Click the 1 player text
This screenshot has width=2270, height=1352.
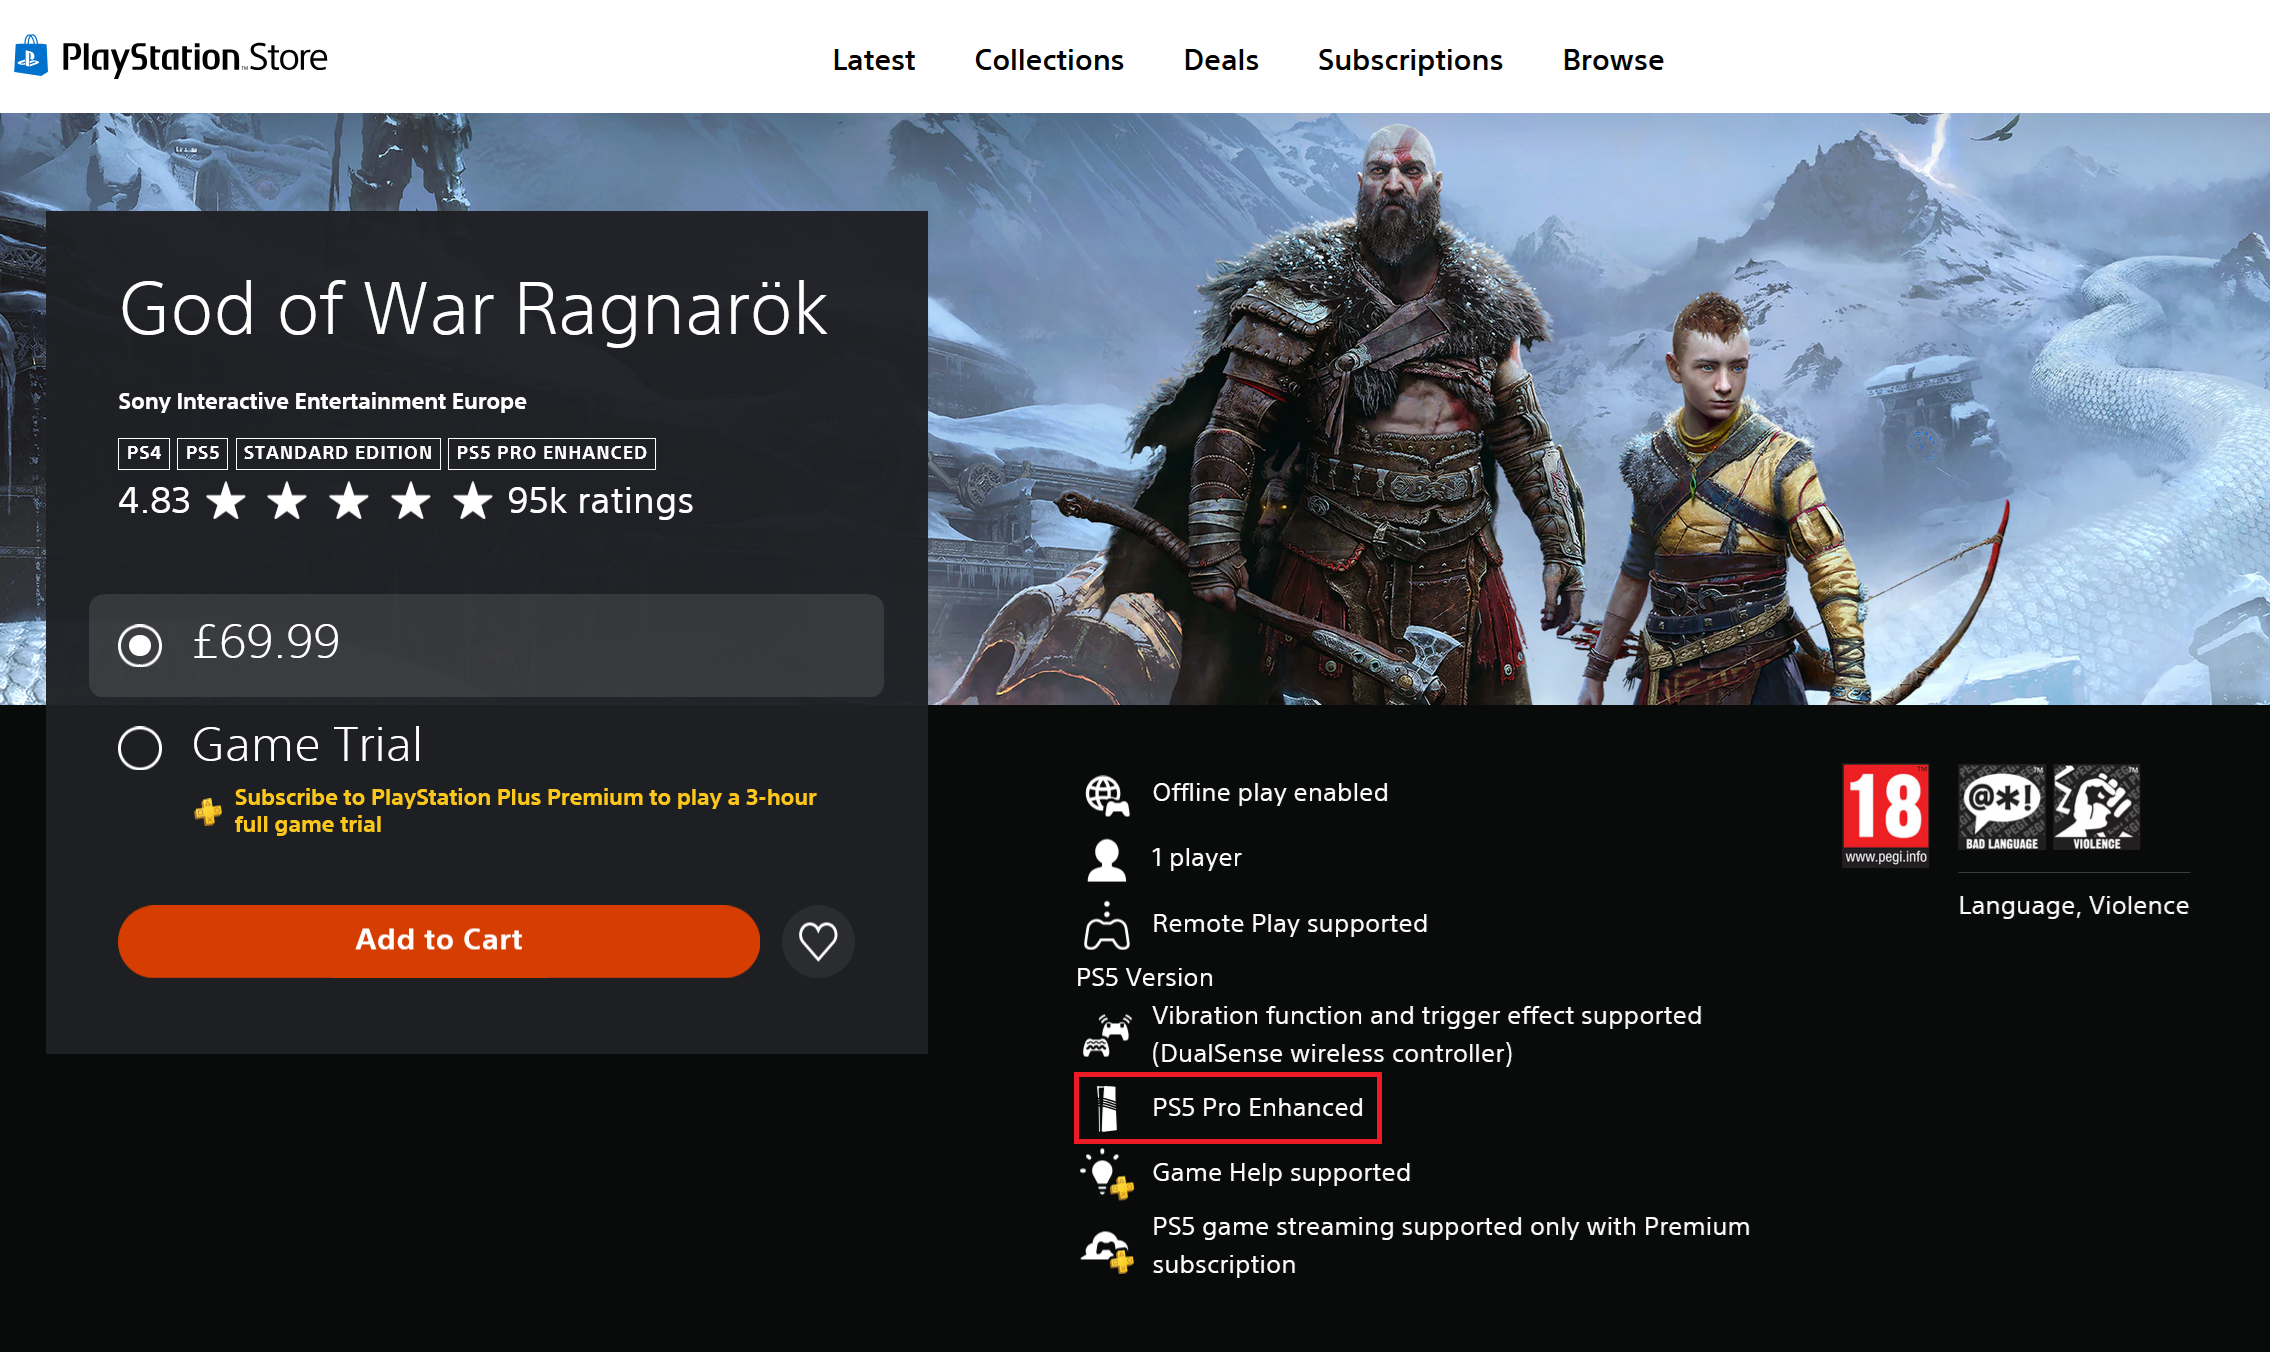[1197, 858]
